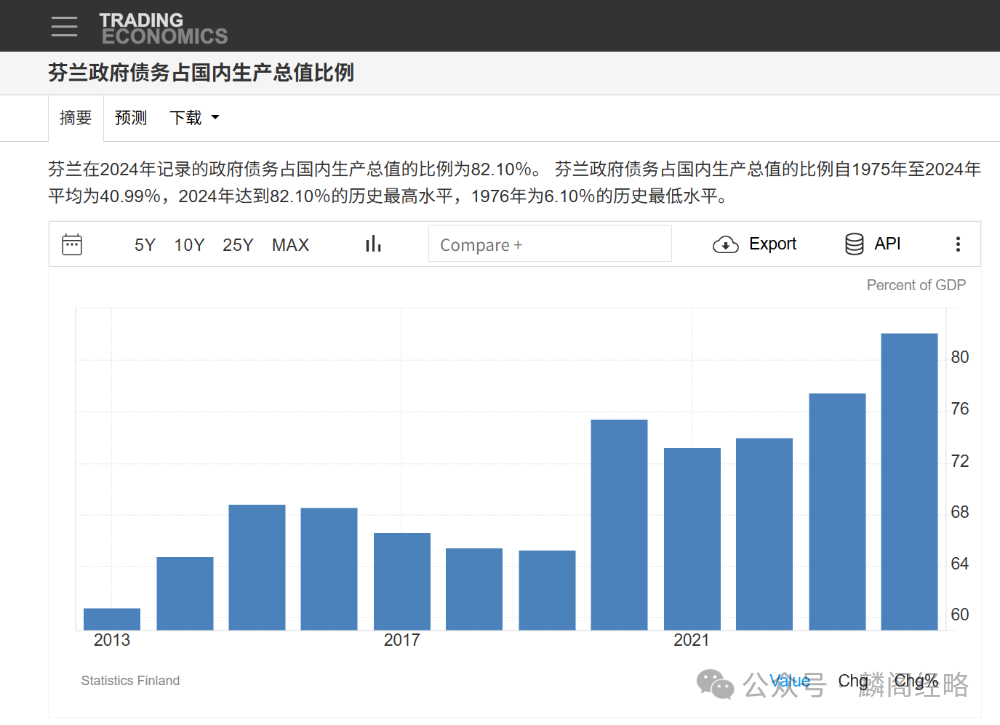Open the Export download menu
1000x725 pixels.
[x=755, y=243]
